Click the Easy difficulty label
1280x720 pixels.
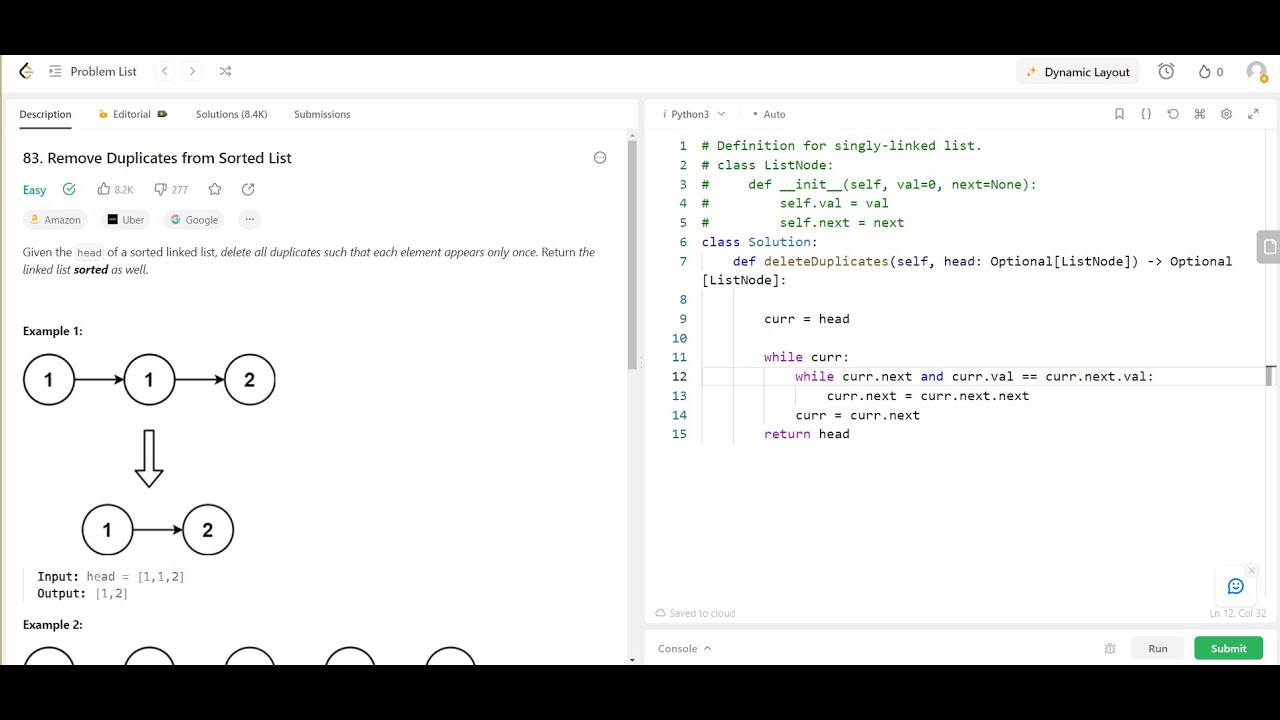pyautogui.click(x=34, y=190)
